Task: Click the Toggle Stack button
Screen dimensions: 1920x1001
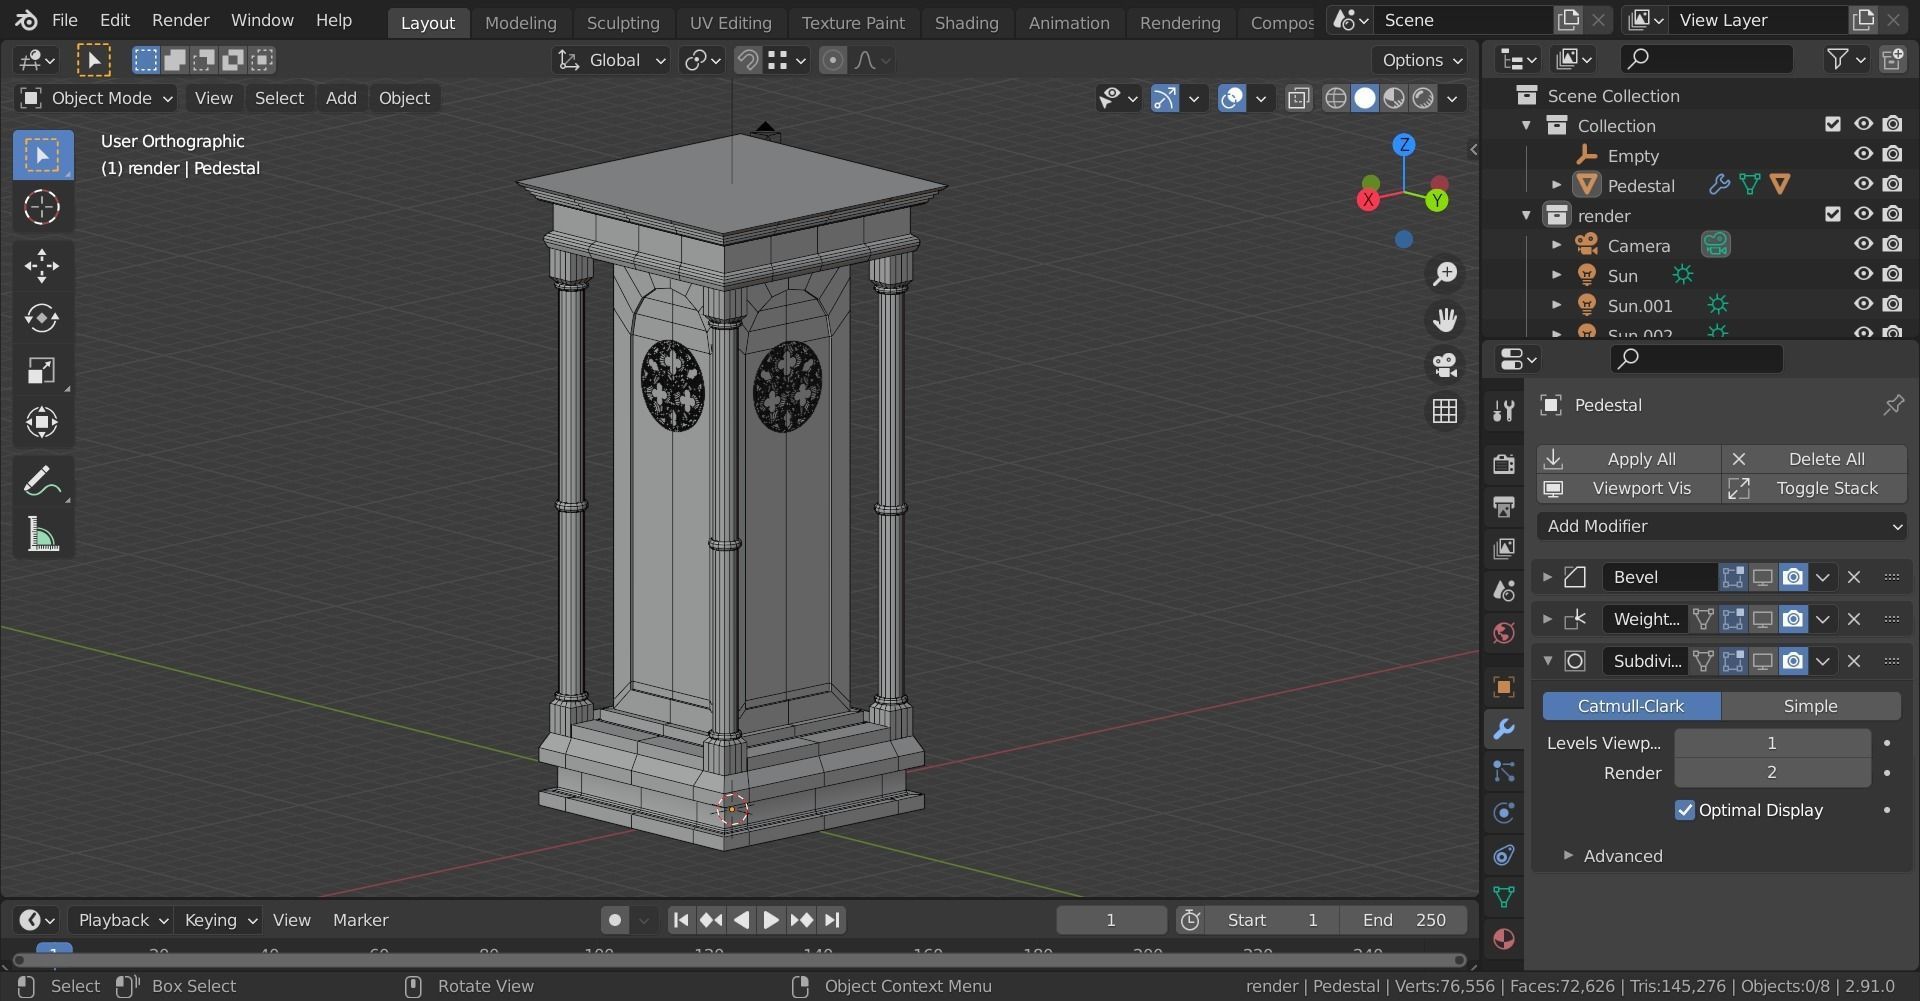Action: 1815,488
